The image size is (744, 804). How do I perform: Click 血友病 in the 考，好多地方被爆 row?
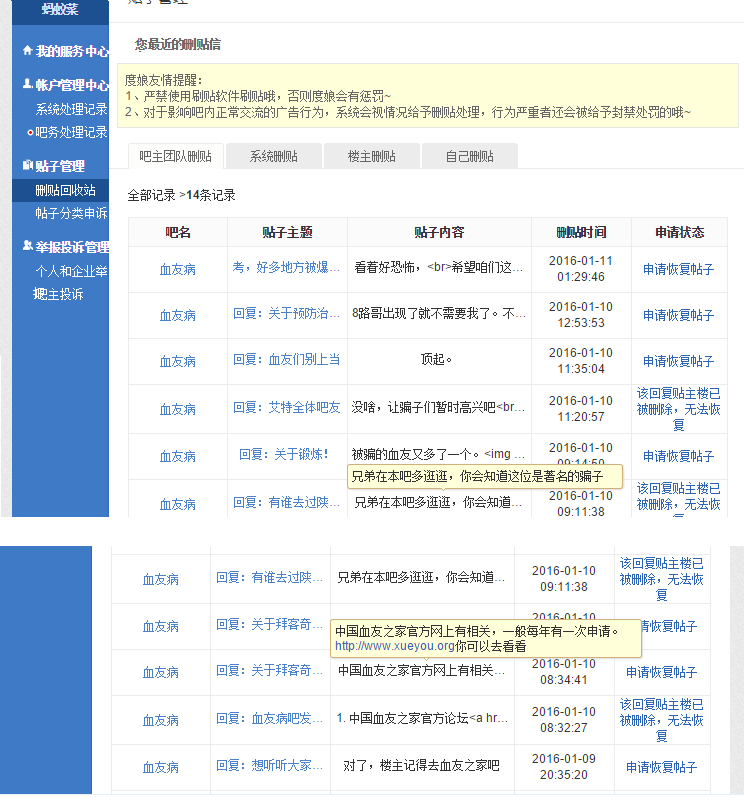[x=177, y=269]
